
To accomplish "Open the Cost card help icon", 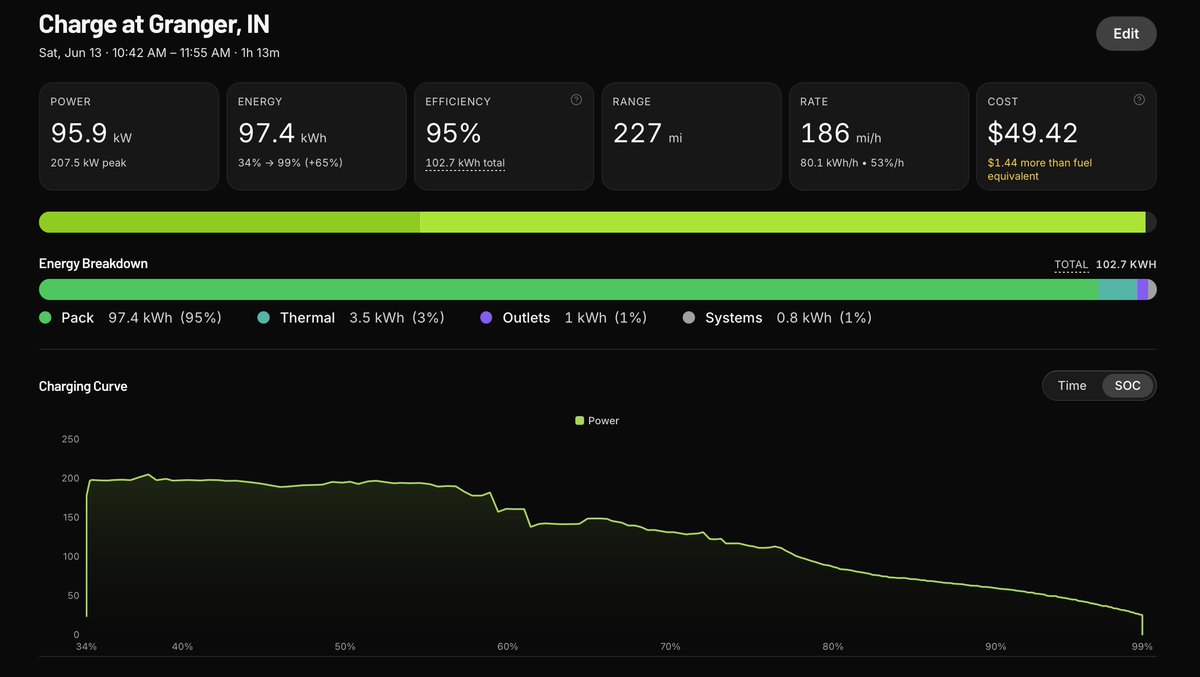I will (x=1139, y=100).
